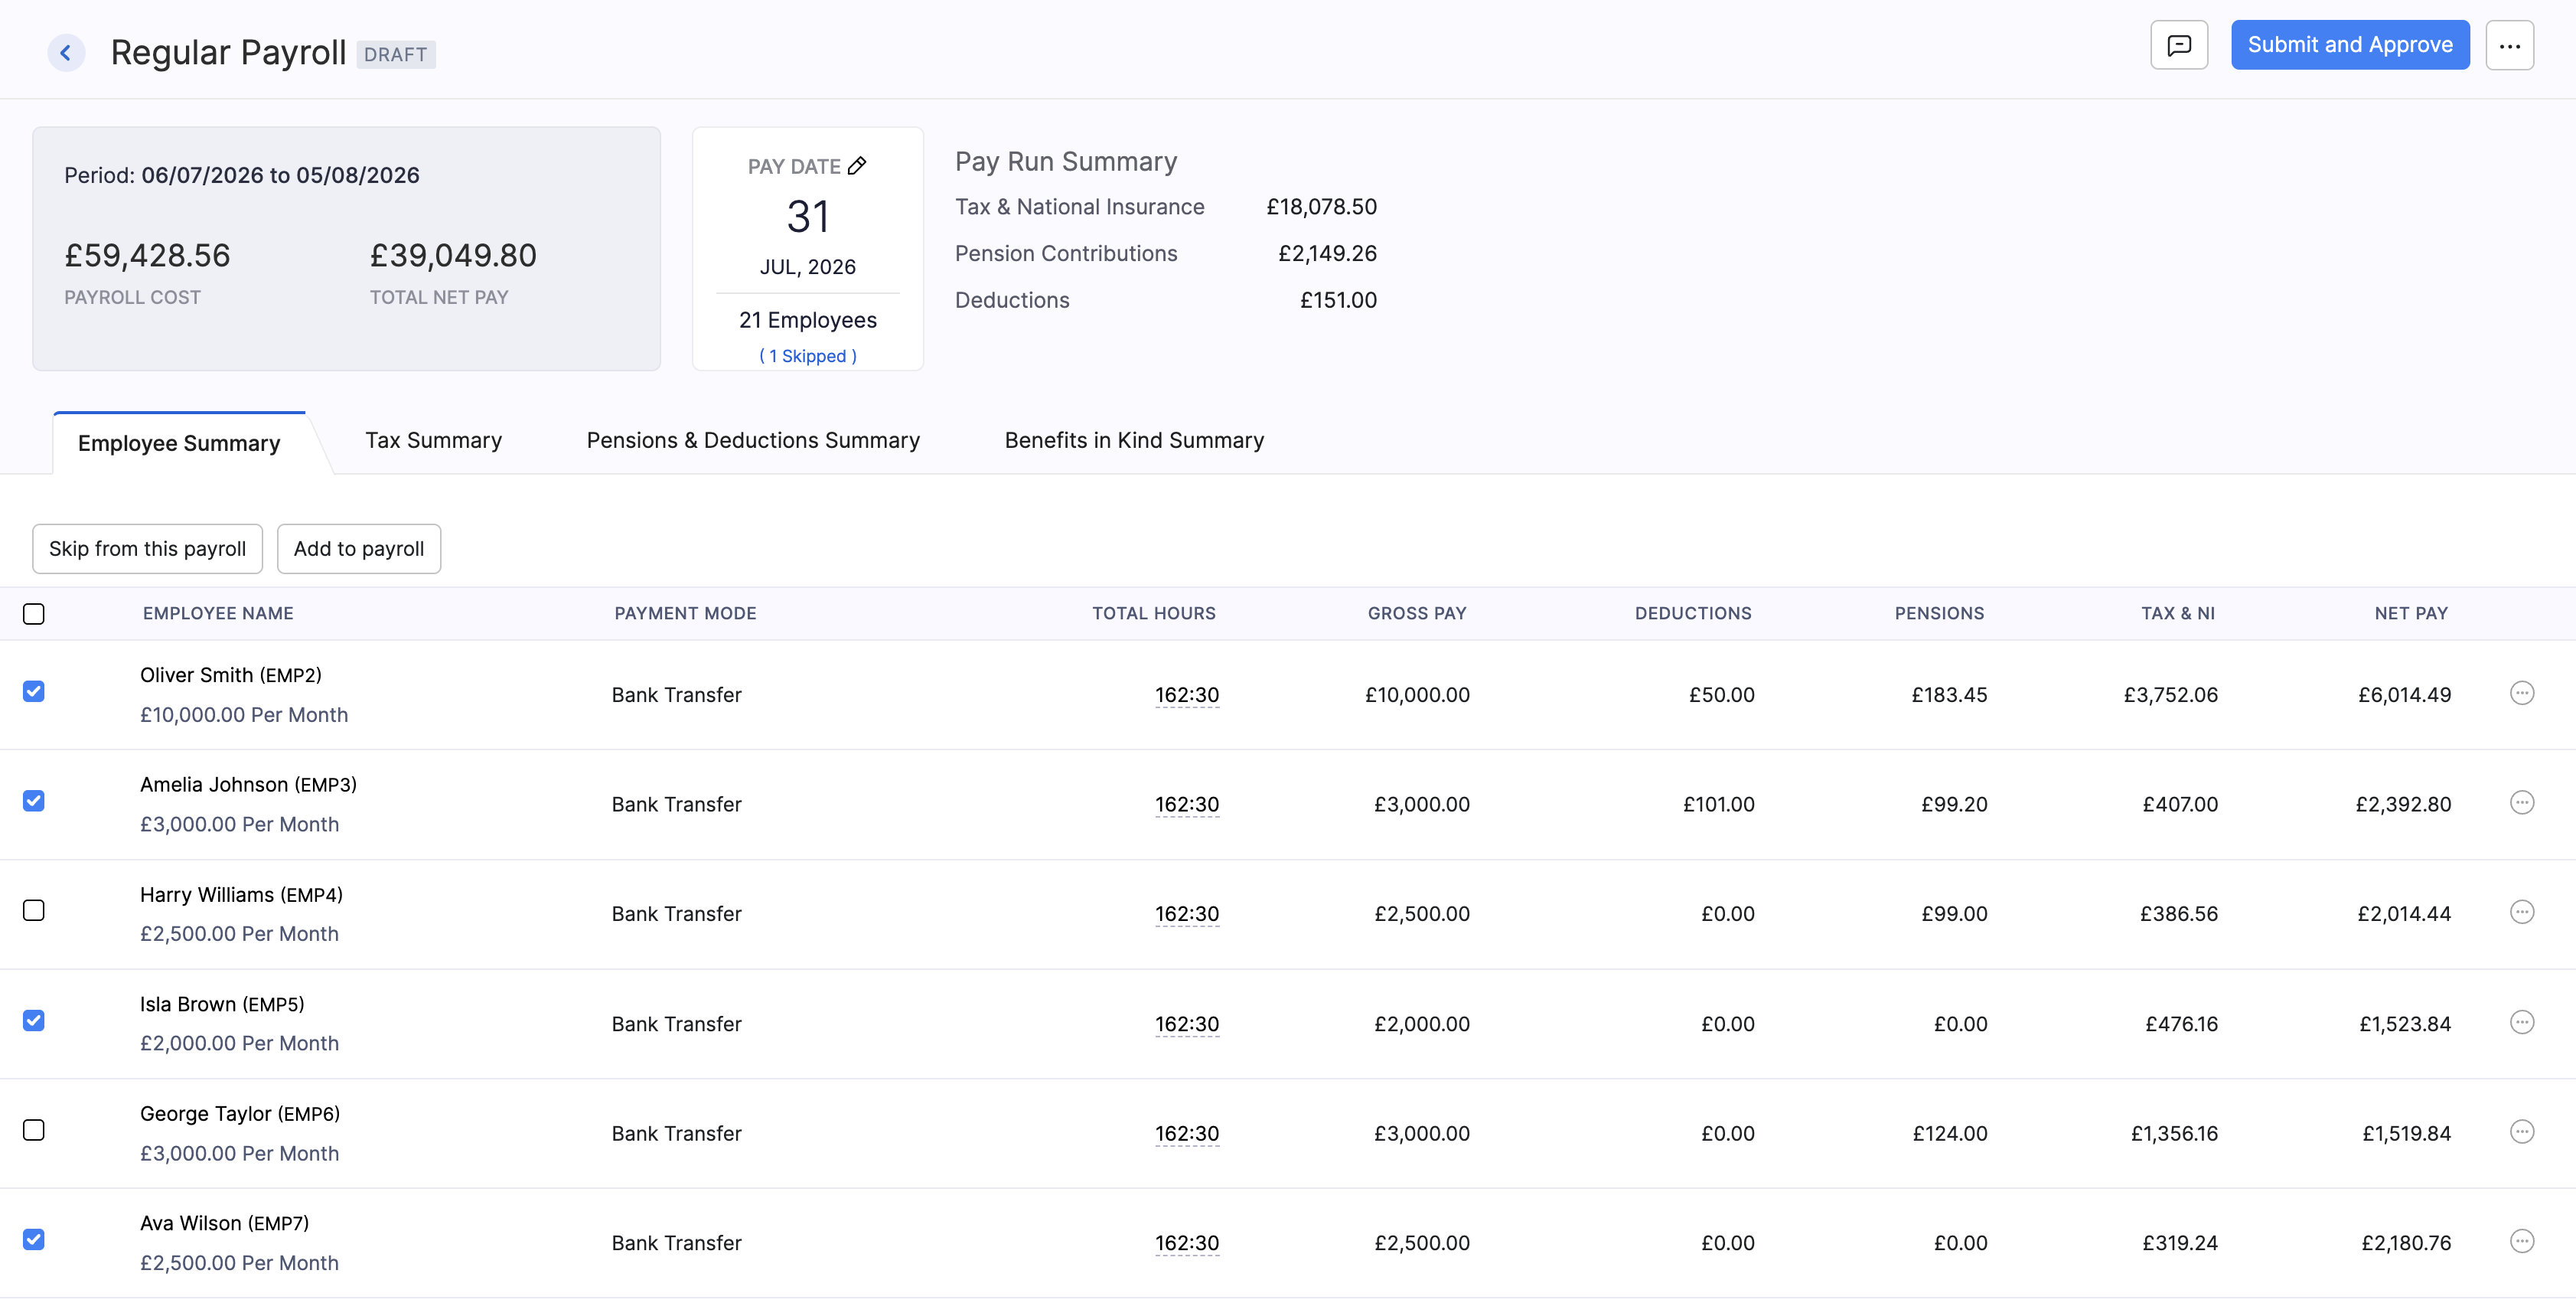Click the Payment Mode column header
This screenshot has width=2576, height=1303.
tap(685, 614)
